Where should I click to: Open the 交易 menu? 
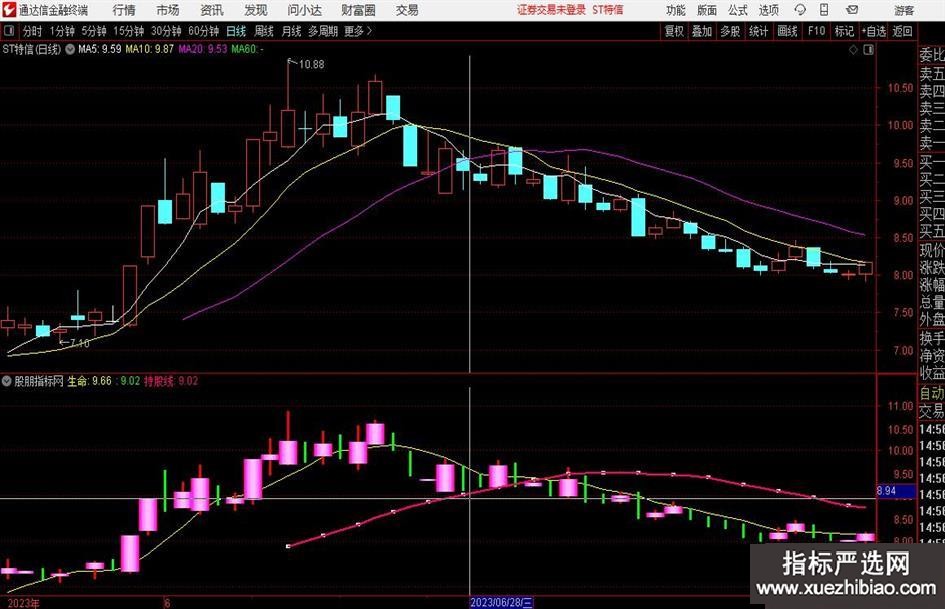407,10
